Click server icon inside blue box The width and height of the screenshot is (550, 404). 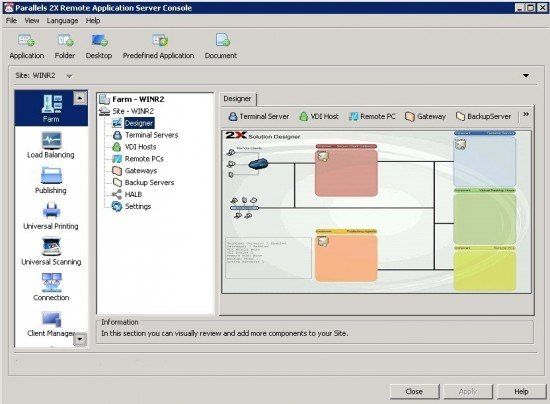461,144
